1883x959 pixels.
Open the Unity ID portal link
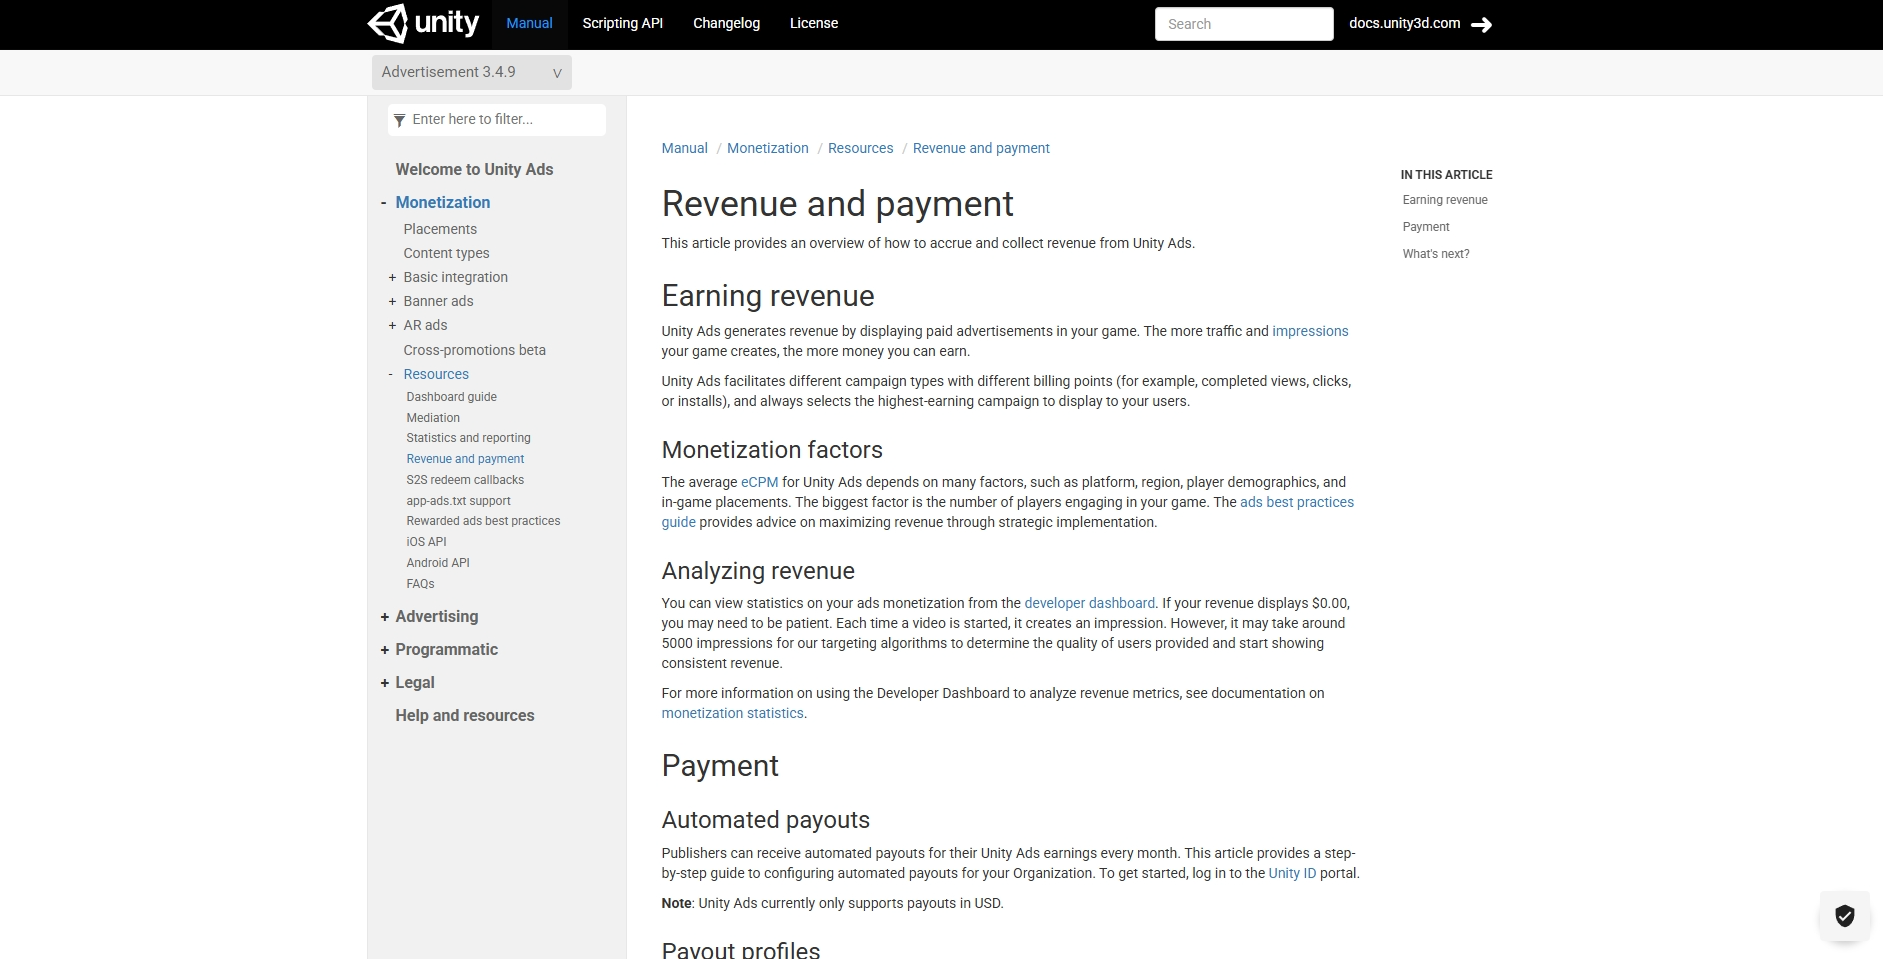[x=1292, y=873]
